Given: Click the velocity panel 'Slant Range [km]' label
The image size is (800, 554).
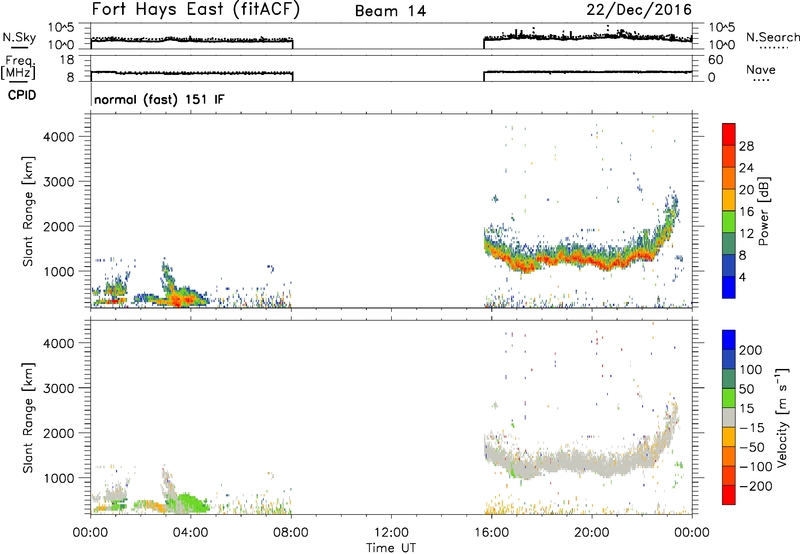Looking at the screenshot, I should pos(28,418).
